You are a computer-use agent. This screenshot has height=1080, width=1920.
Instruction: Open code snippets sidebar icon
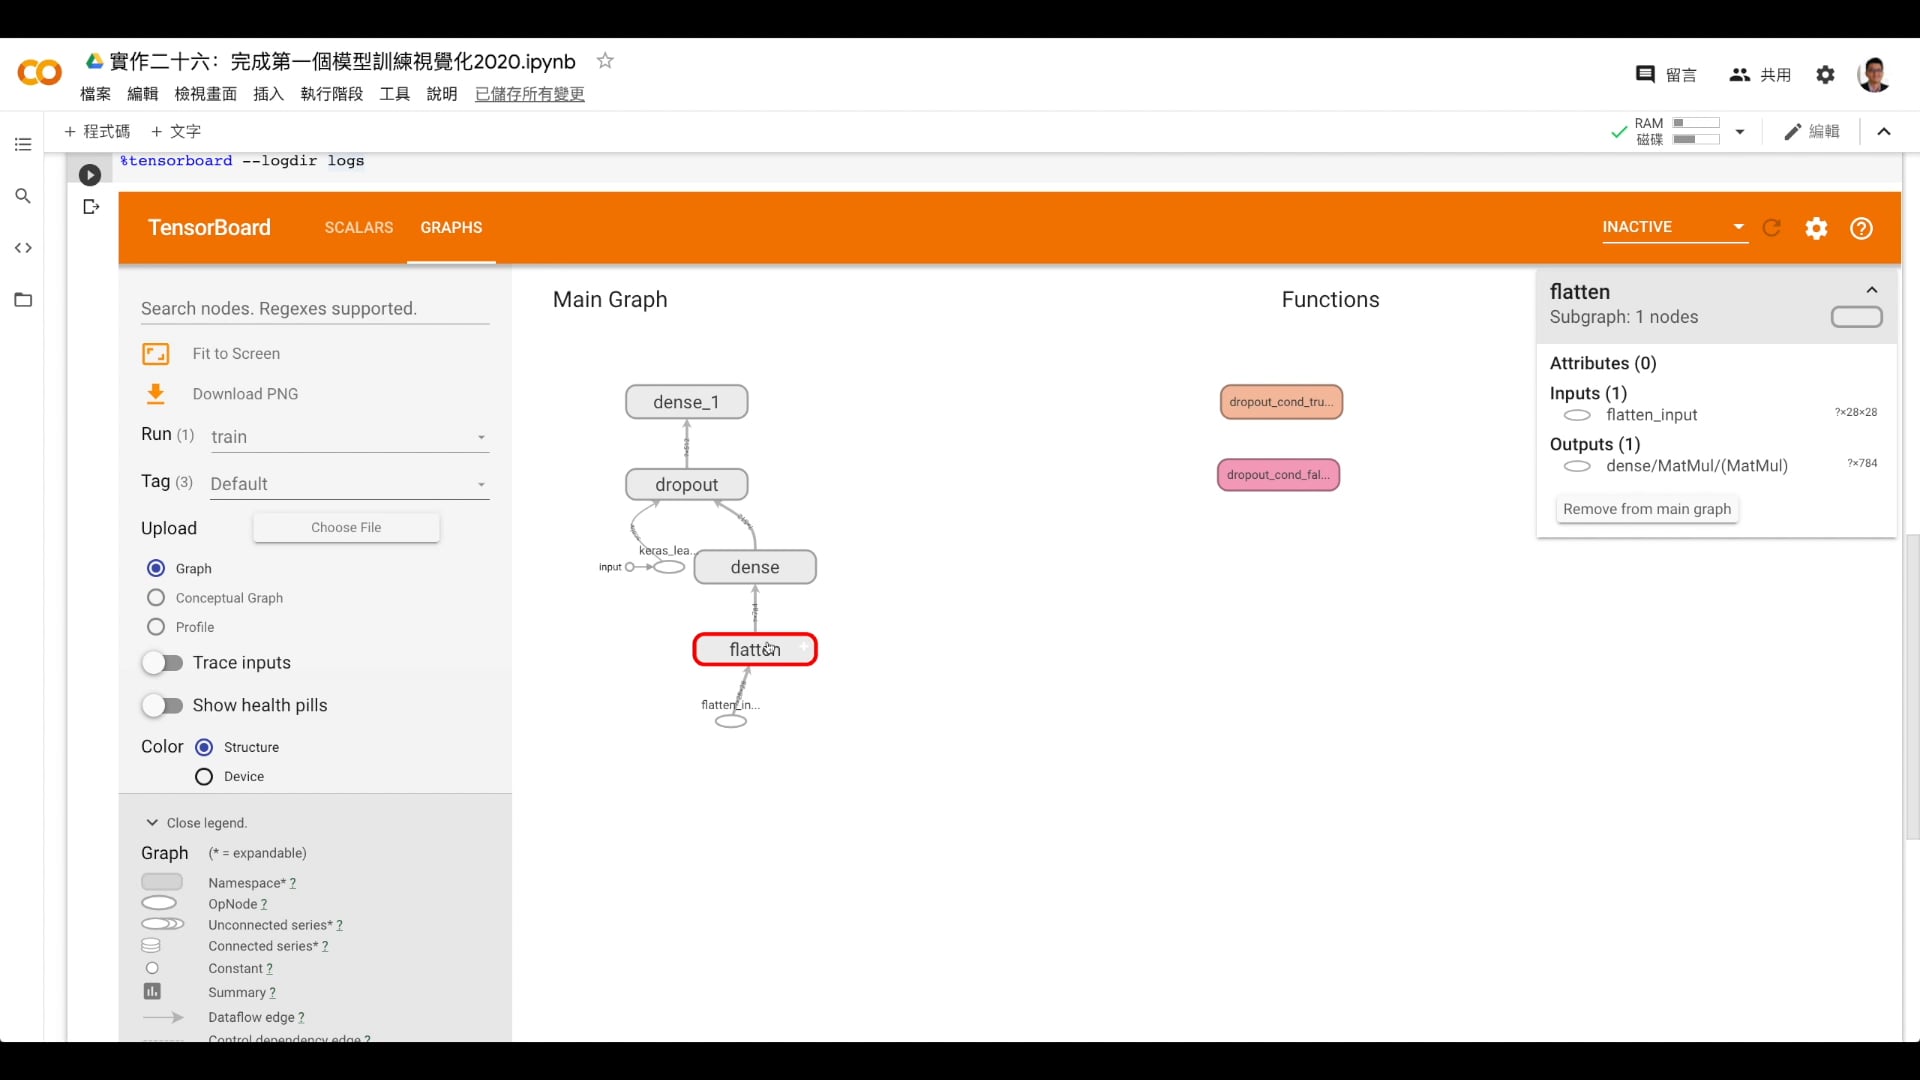(23, 248)
